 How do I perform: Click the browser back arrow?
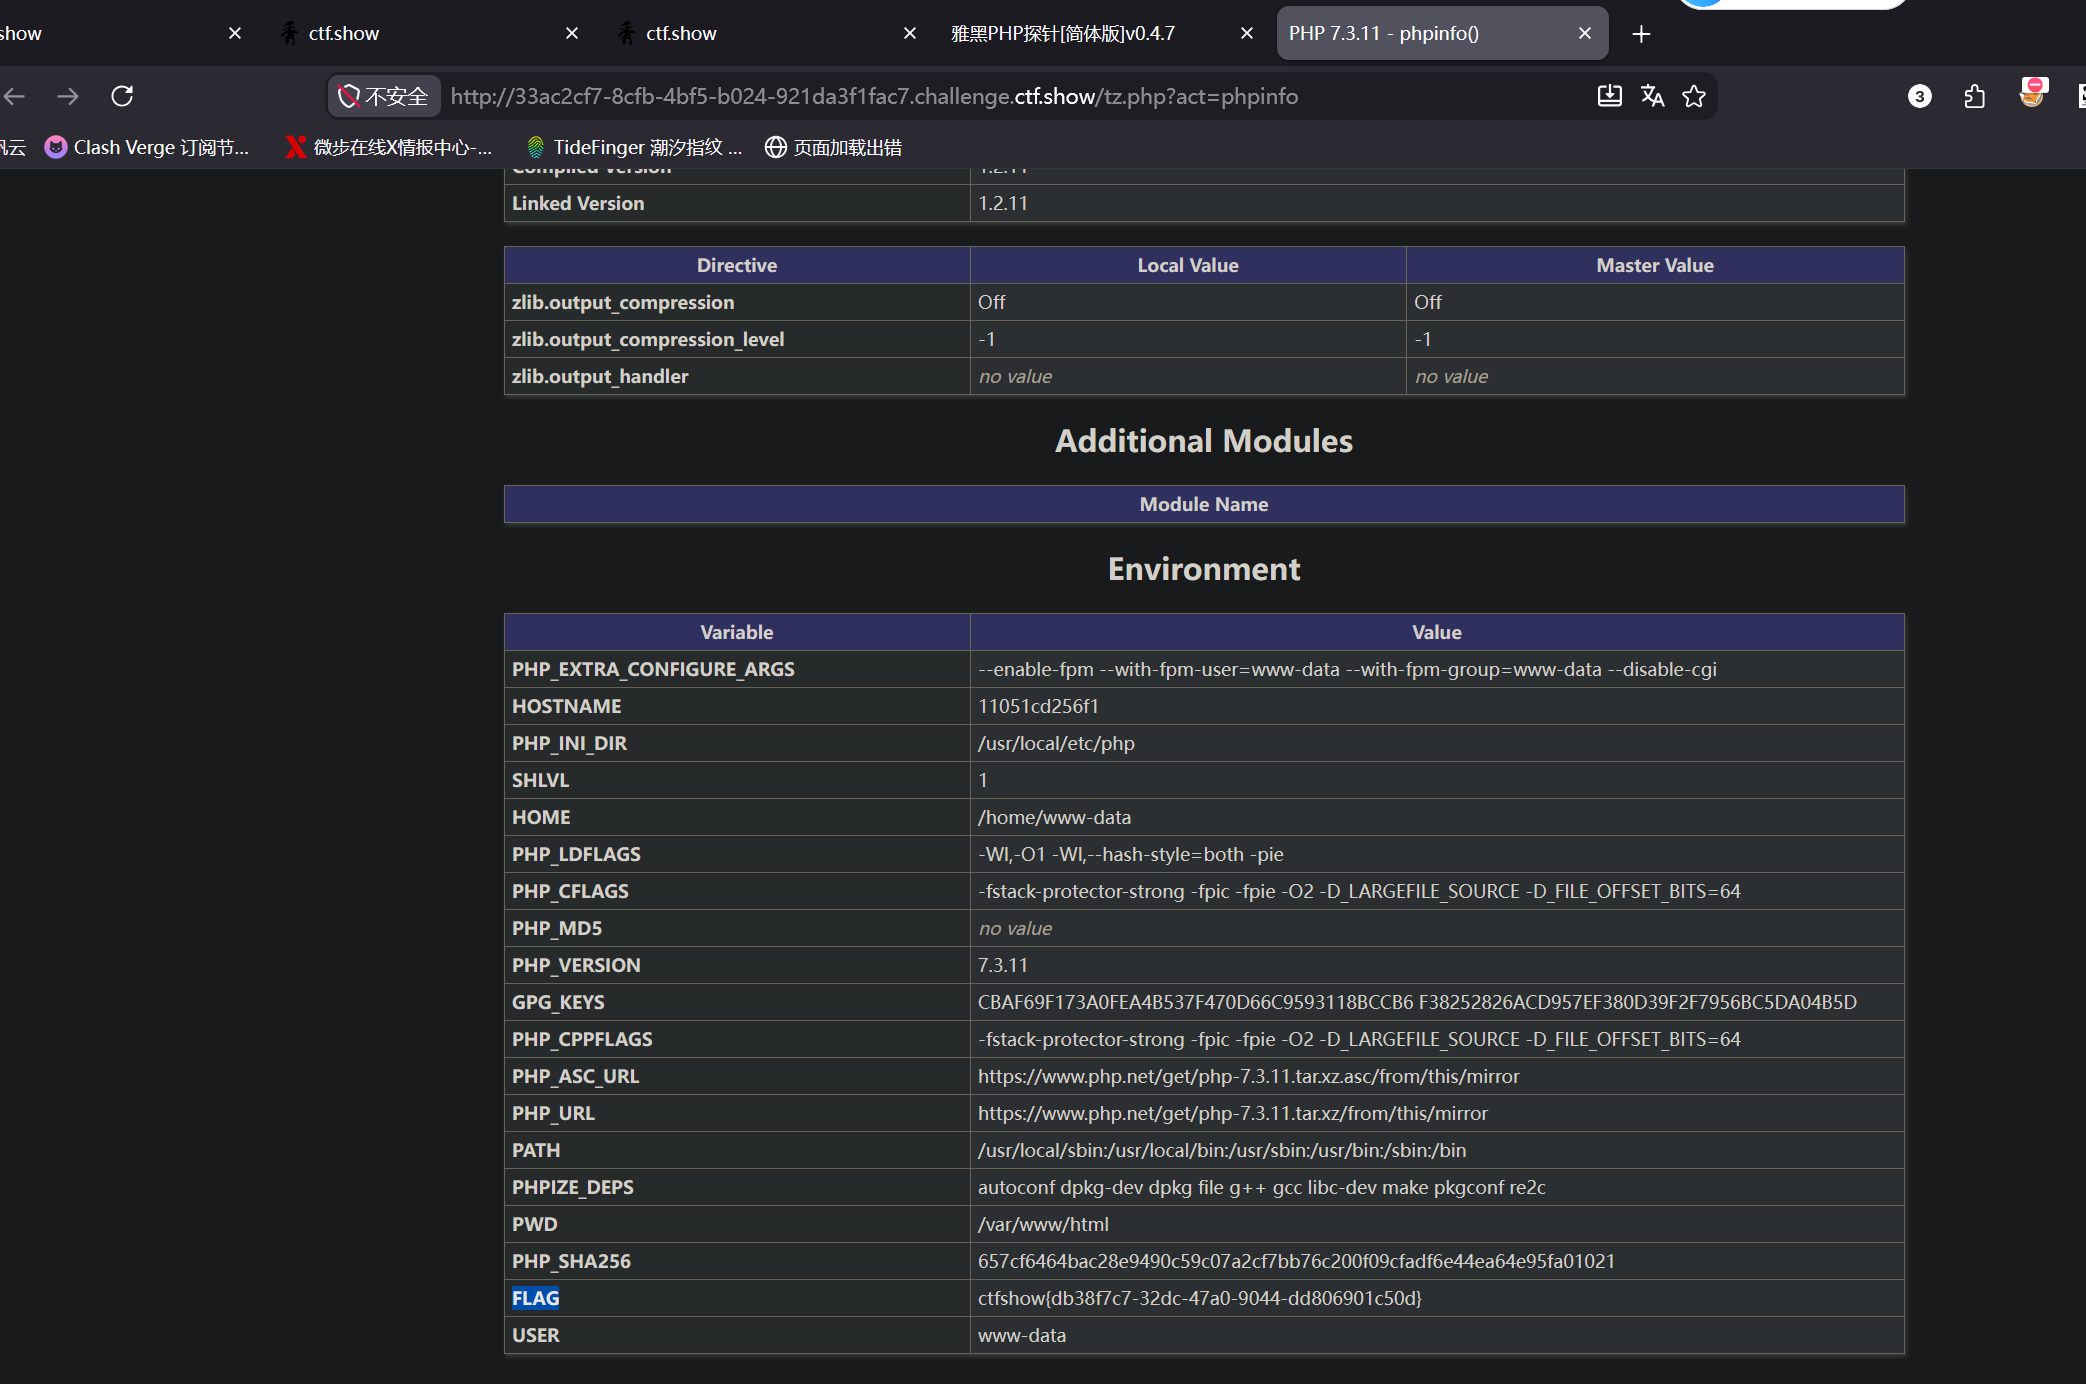pos(14,96)
